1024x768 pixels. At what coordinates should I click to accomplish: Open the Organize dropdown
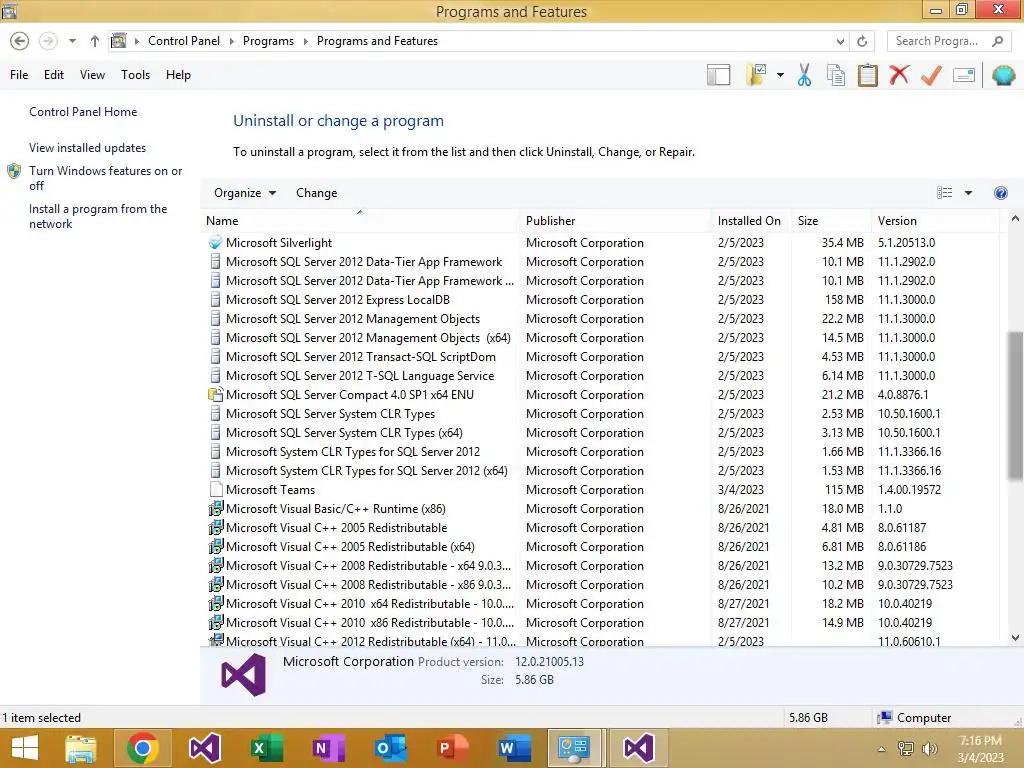pyautogui.click(x=245, y=193)
